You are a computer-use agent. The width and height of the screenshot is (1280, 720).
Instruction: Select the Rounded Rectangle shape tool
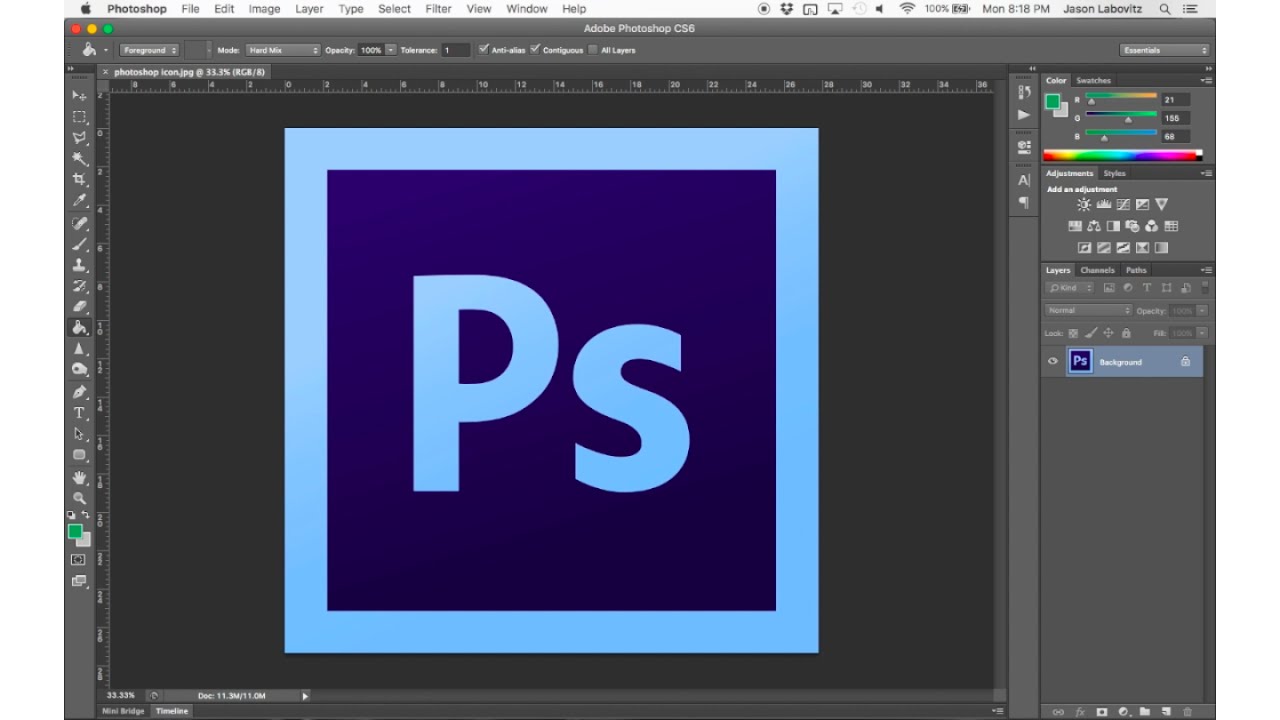pyautogui.click(x=79, y=455)
